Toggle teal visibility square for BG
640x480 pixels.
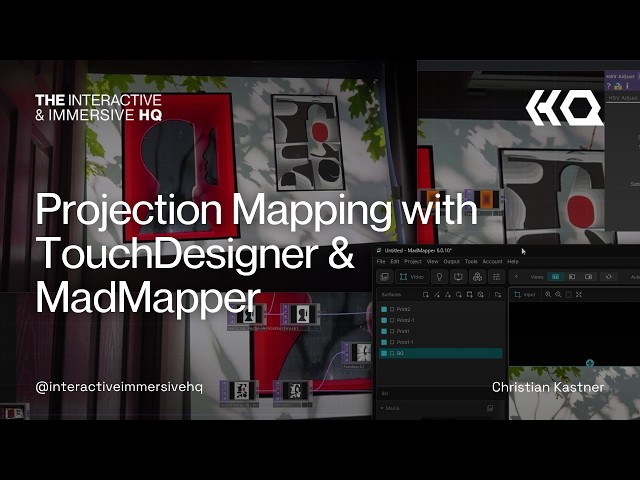(x=384, y=353)
